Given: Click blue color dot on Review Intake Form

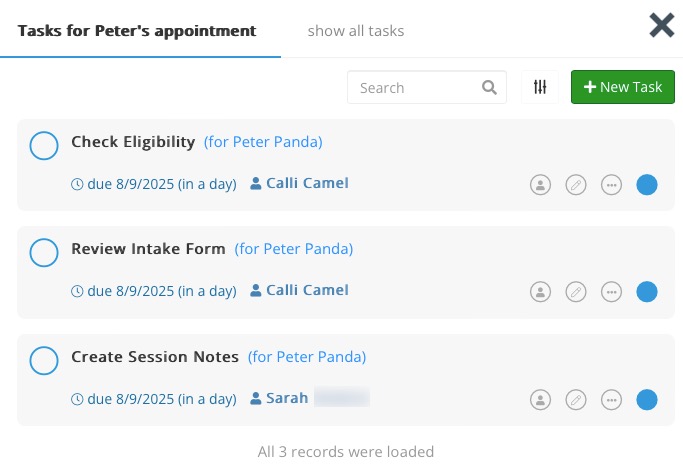Looking at the screenshot, I should 646,292.
